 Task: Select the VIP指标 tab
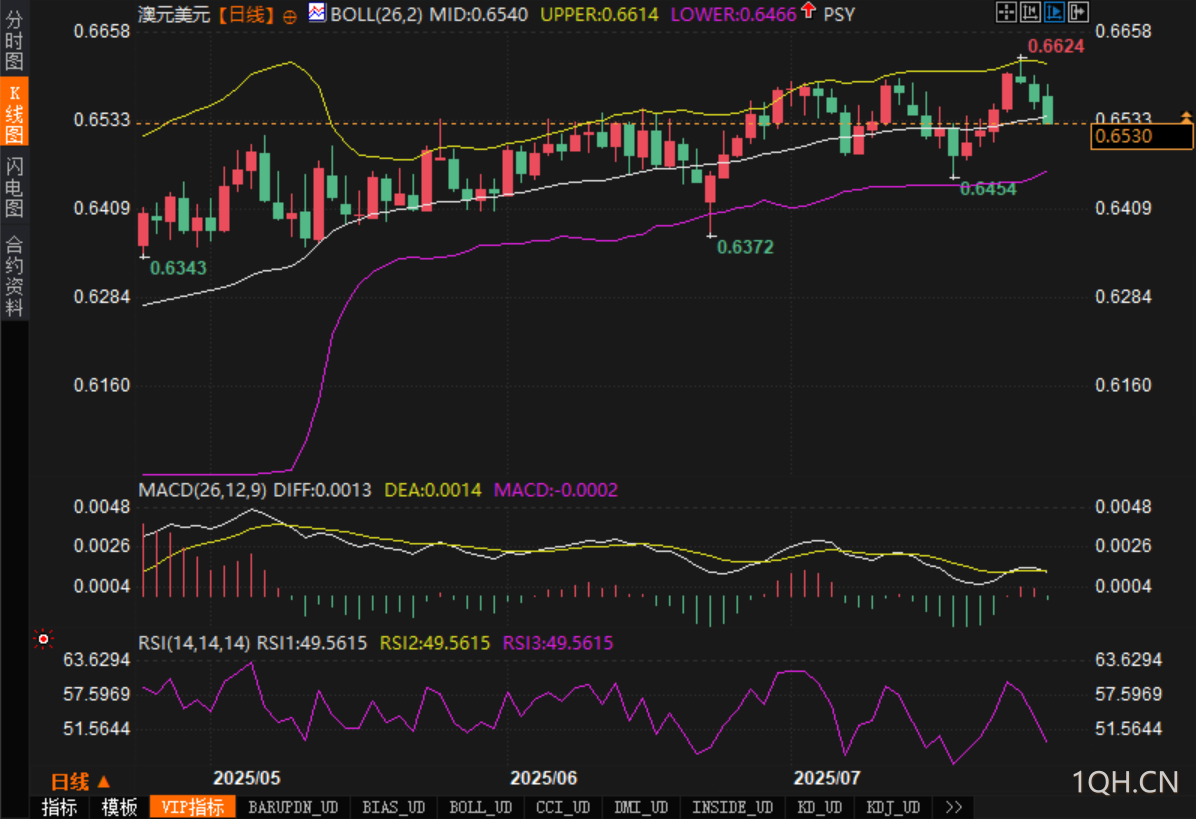[193, 807]
